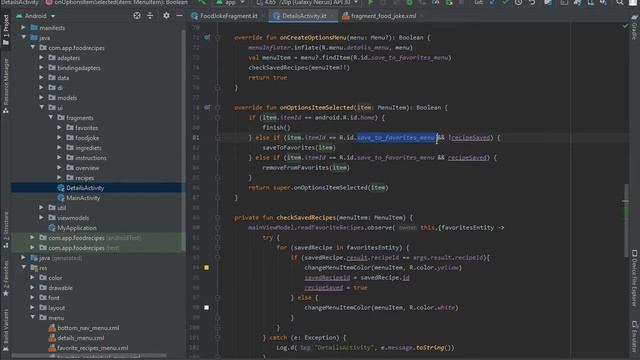The height and width of the screenshot is (360, 640).
Task: Click the override gutter icon beside onOptionsItemSelected
Action: pos(207,107)
